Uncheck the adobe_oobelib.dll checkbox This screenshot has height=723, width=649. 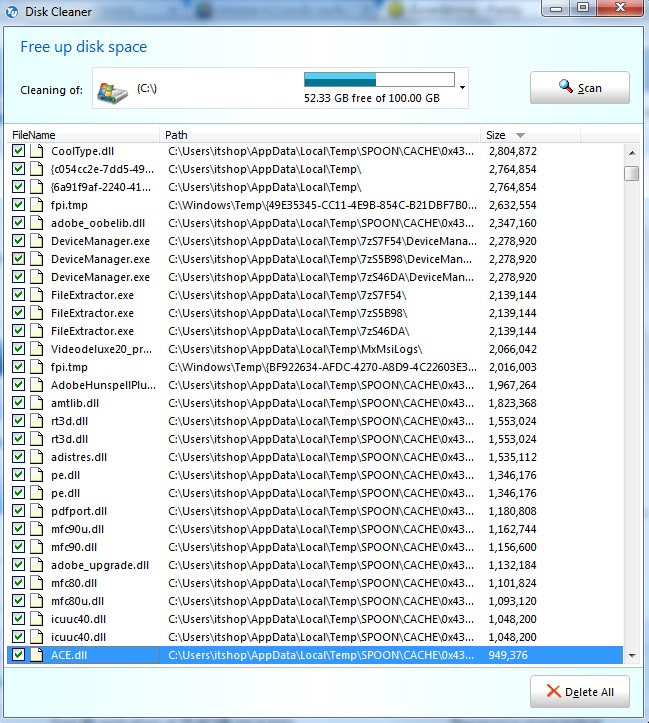(x=18, y=223)
